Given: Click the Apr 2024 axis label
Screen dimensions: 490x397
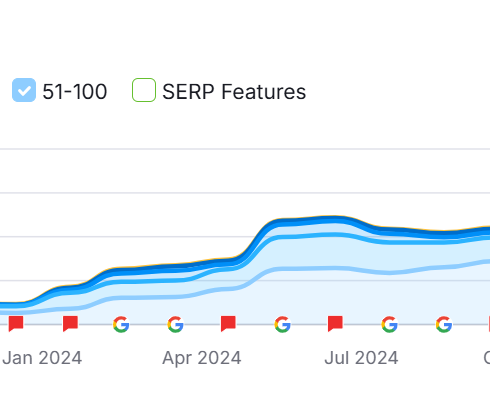Looking at the screenshot, I should tap(202, 358).
